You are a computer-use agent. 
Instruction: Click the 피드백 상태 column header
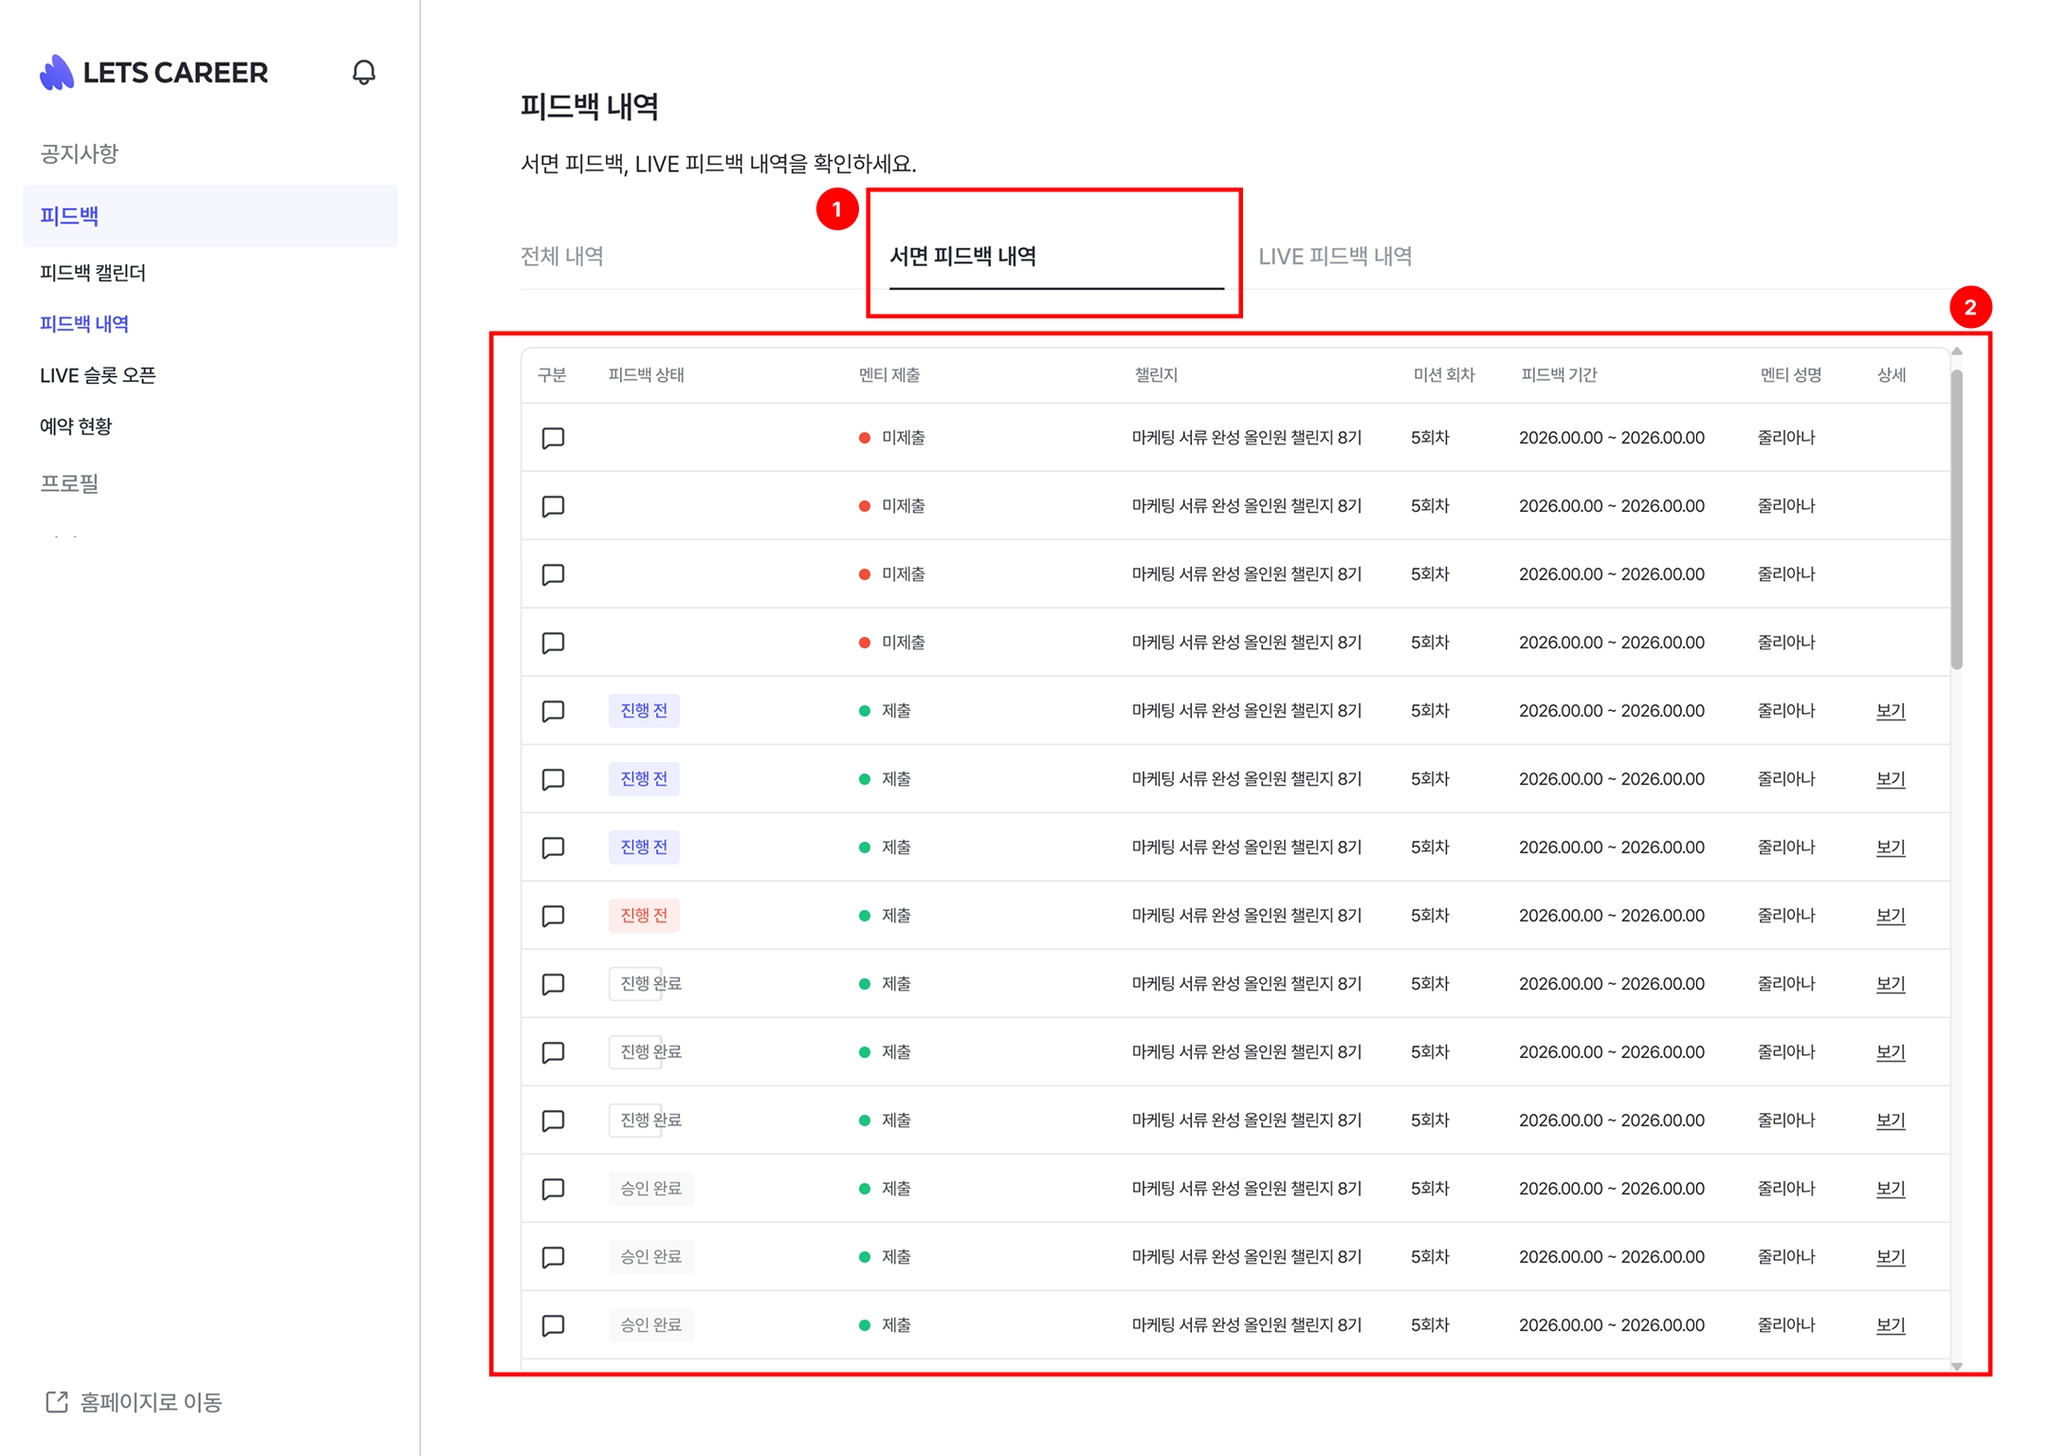point(646,375)
